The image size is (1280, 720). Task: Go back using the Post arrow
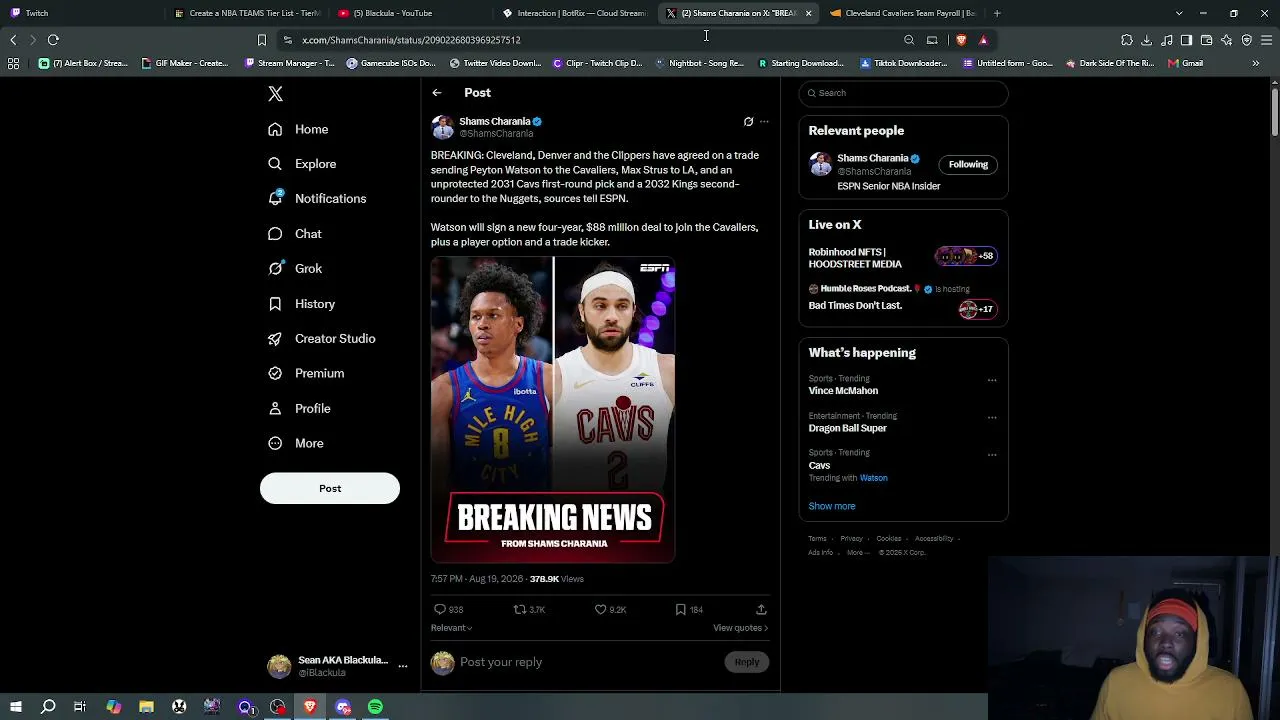437,93
